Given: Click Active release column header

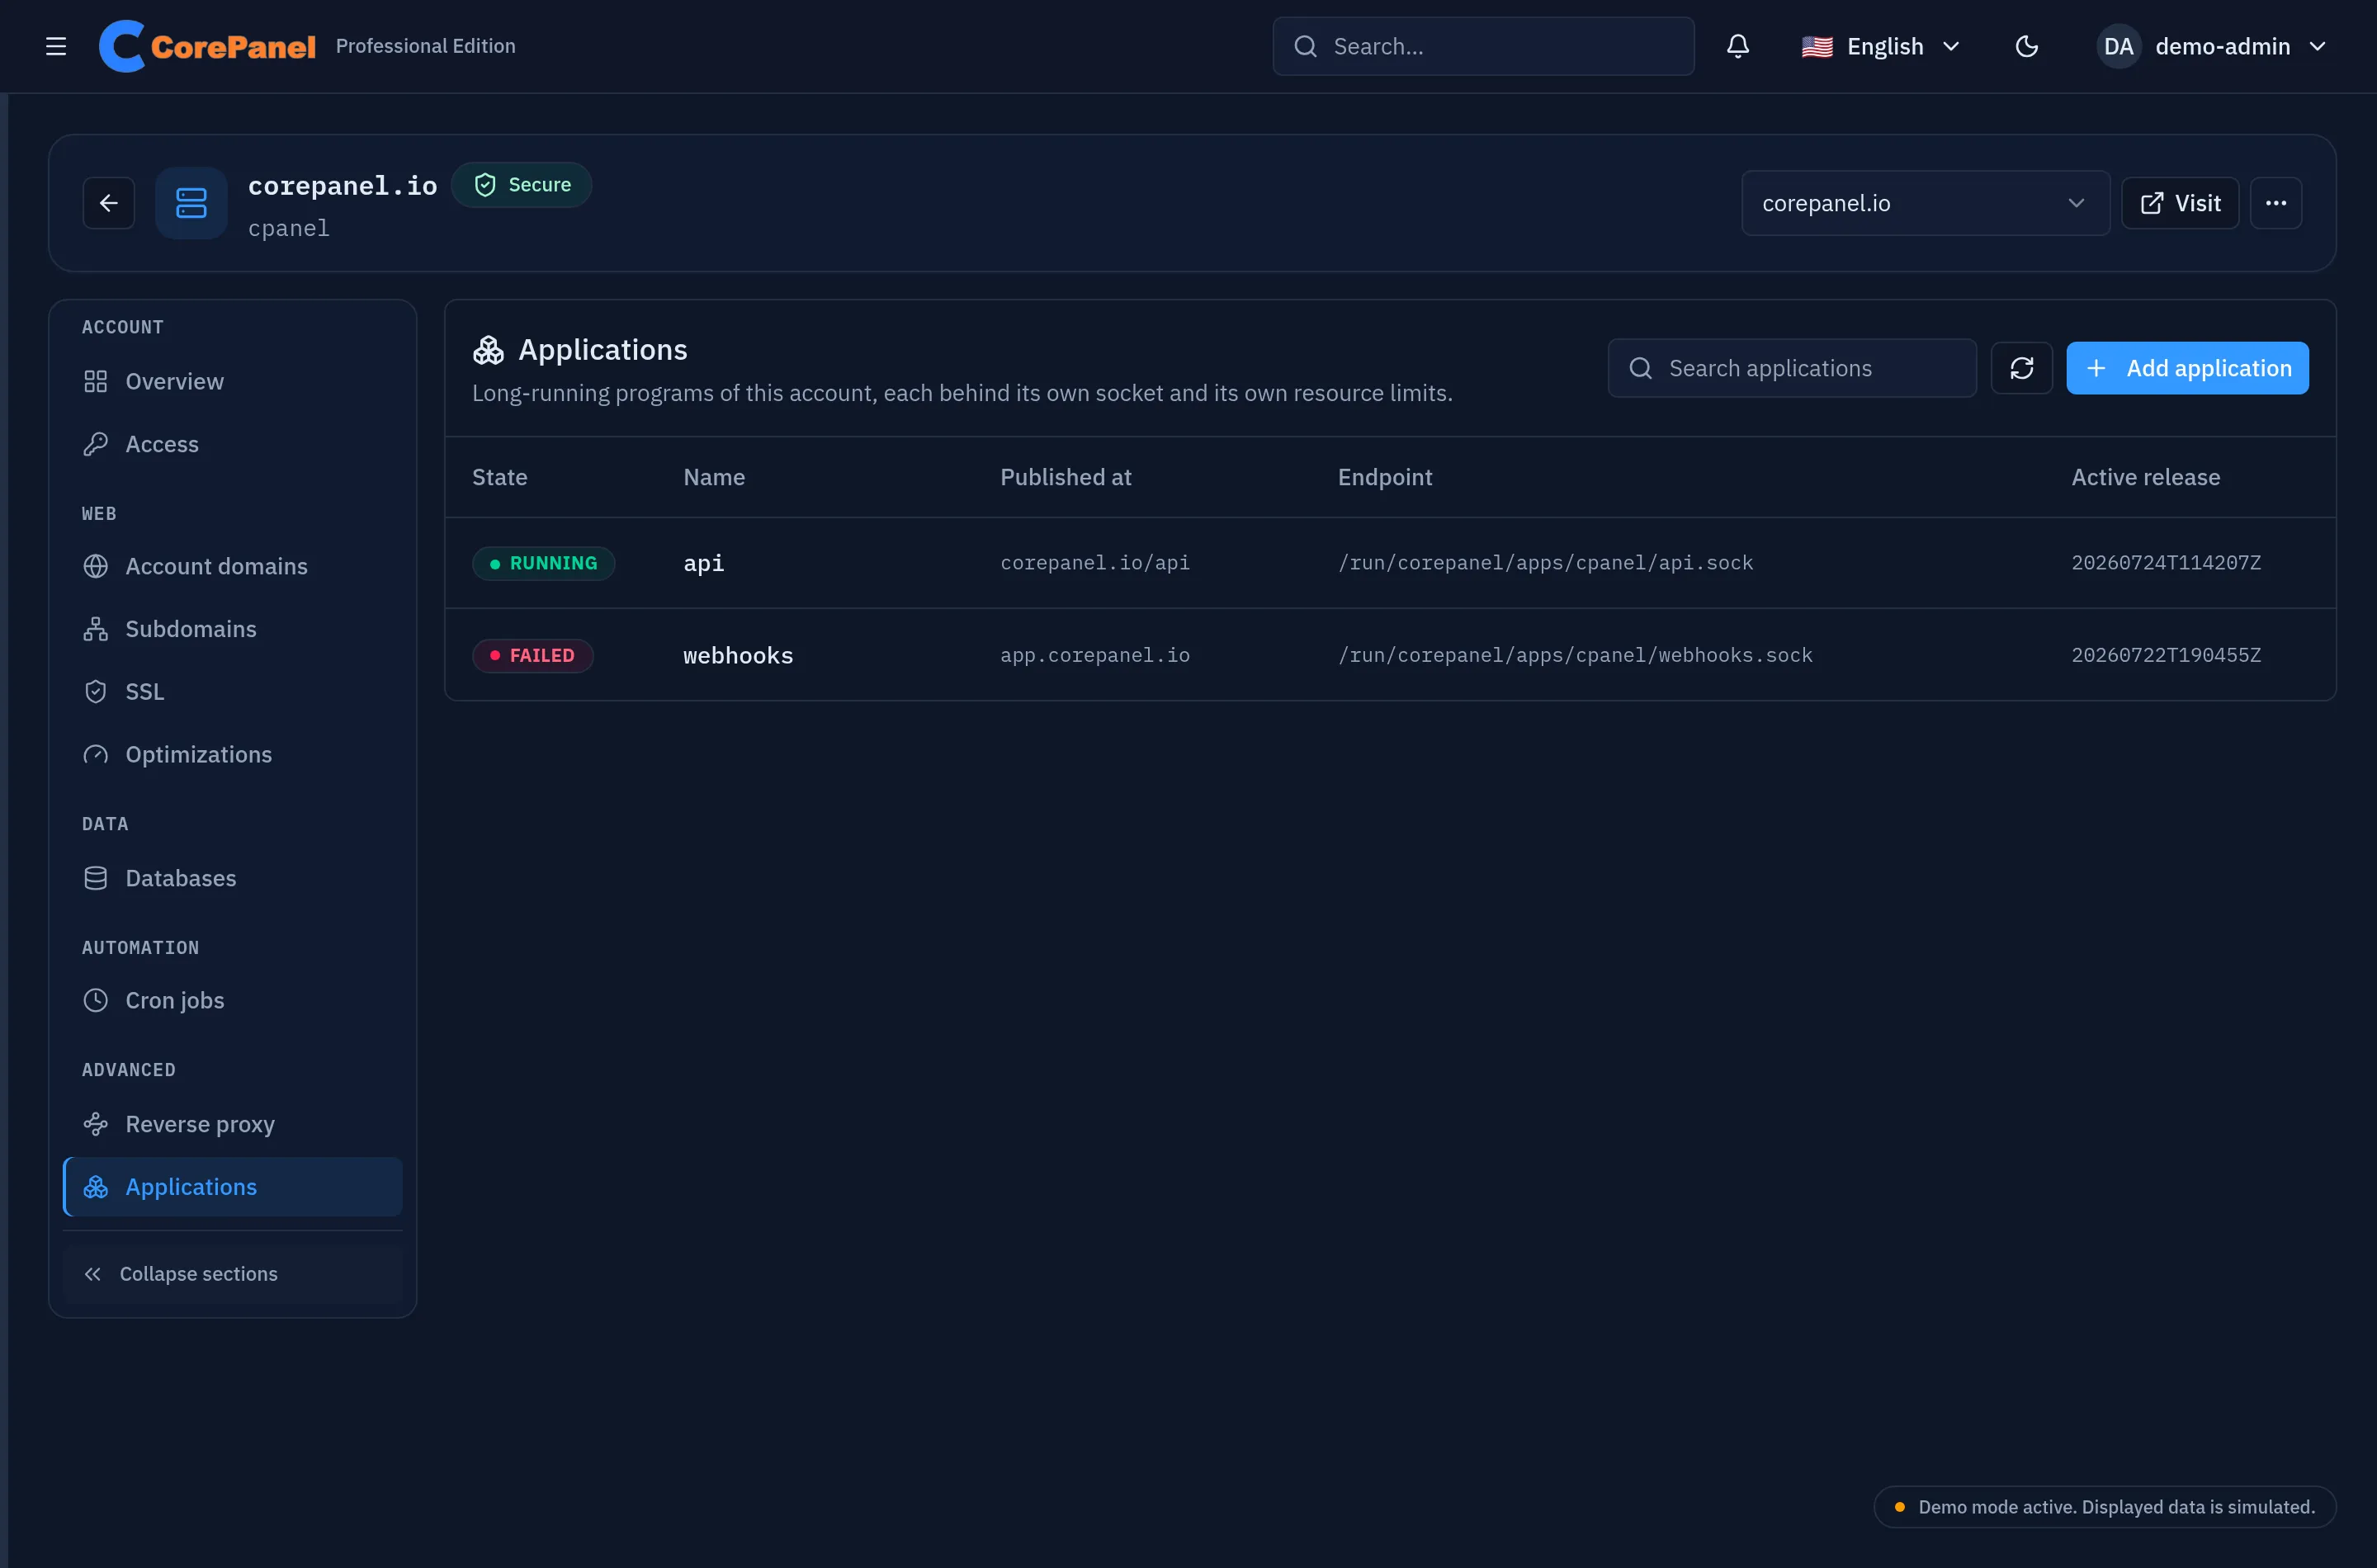Looking at the screenshot, I should tap(2145, 477).
